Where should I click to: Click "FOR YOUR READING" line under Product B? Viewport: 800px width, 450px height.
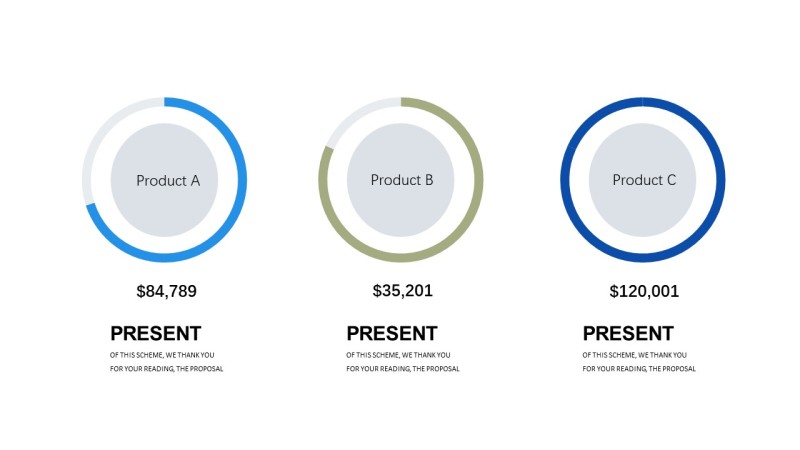point(403,369)
